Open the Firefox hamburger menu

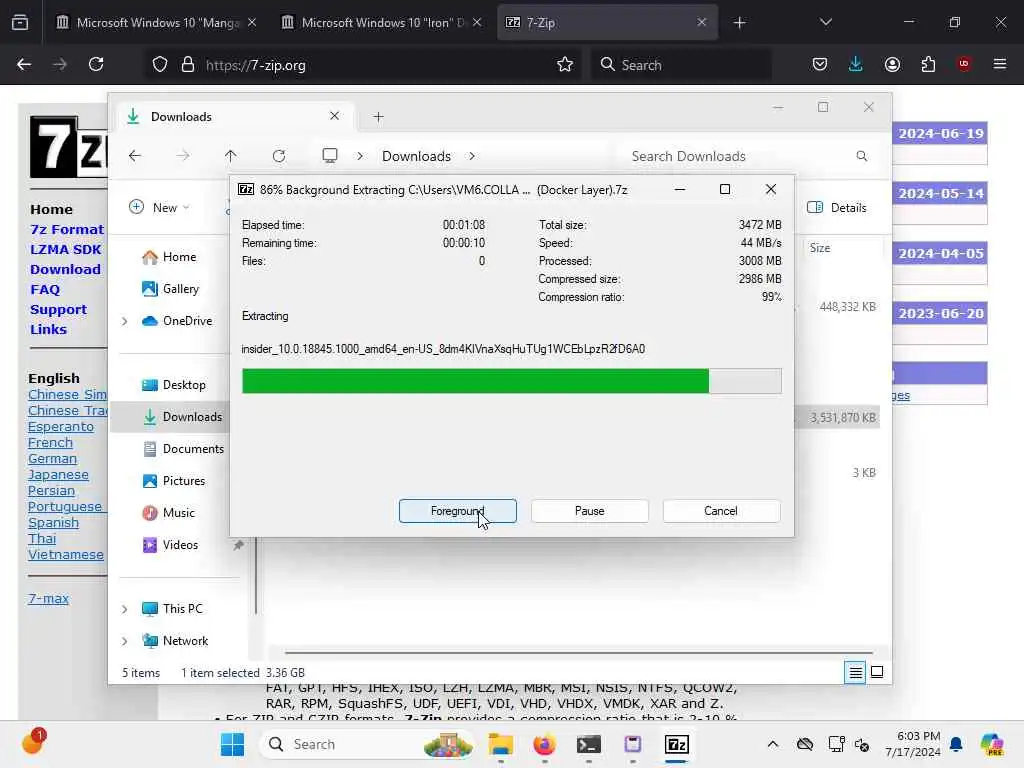1000,65
